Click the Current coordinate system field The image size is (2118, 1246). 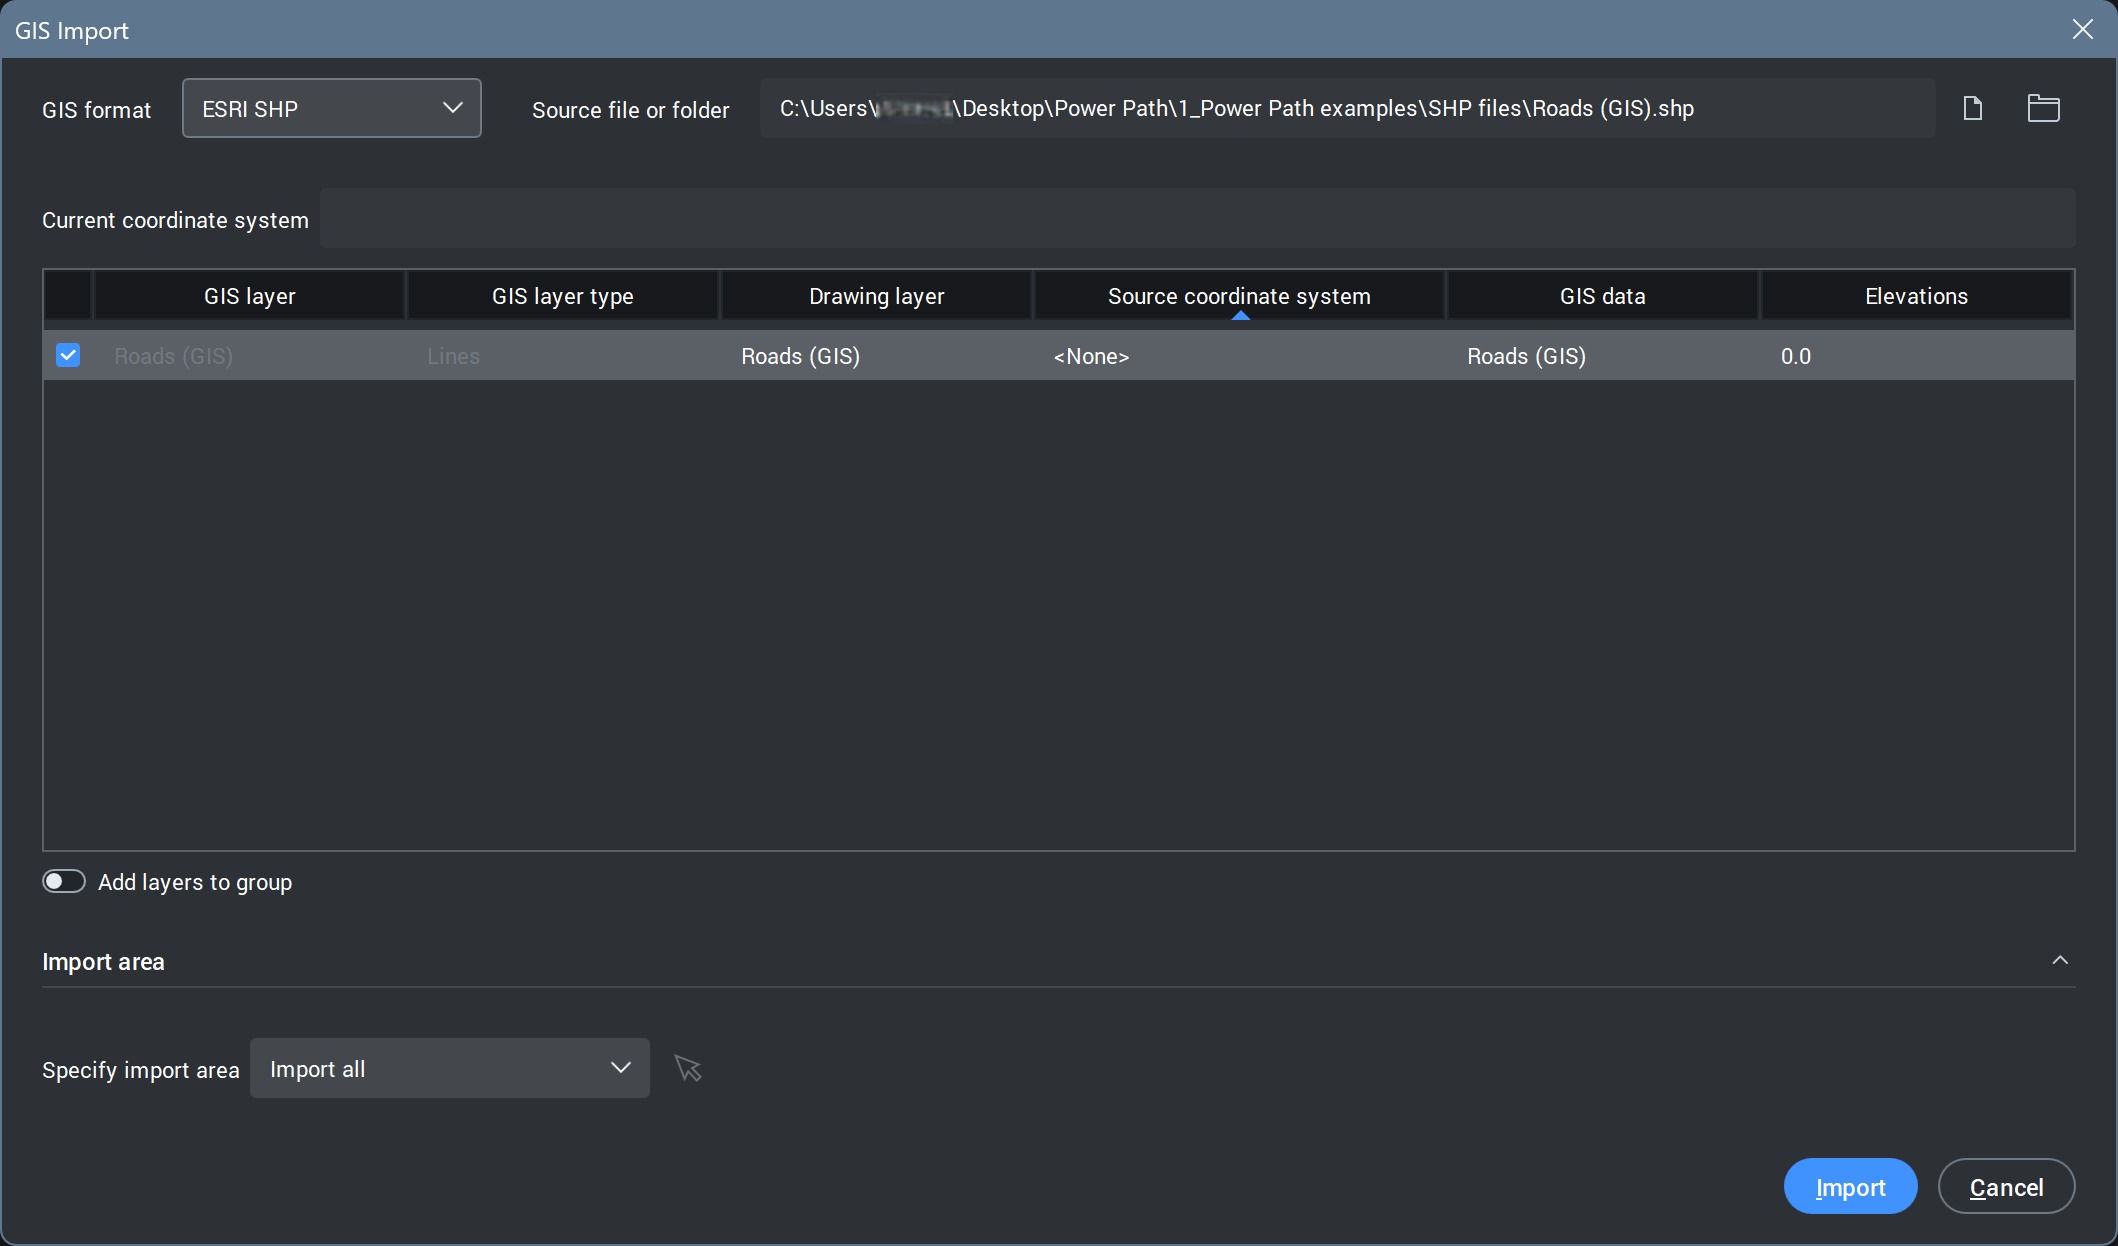(1196, 219)
